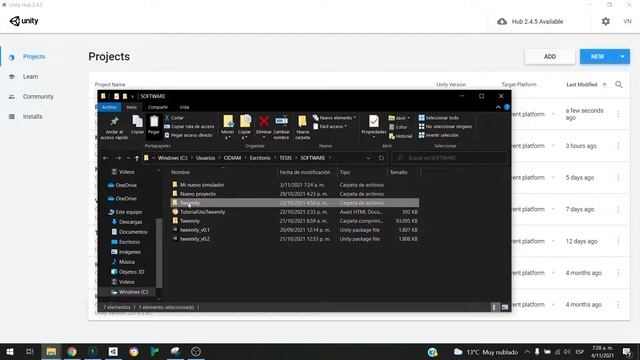Click the navigation pane scrollbar
The height and width of the screenshot is (360, 640).
159,252
